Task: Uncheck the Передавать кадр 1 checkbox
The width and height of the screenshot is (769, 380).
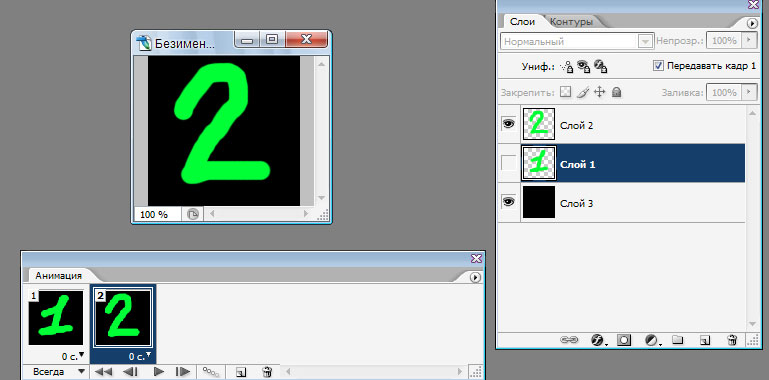Action: pos(659,66)
